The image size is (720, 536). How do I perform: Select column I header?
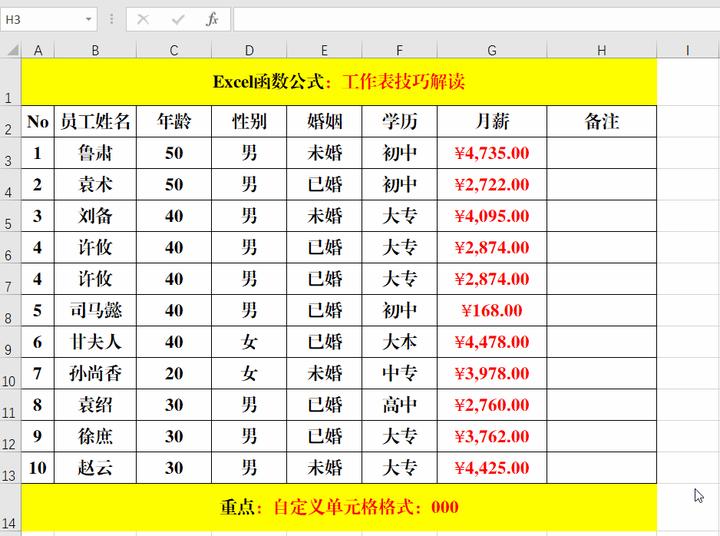click(688, 50)
